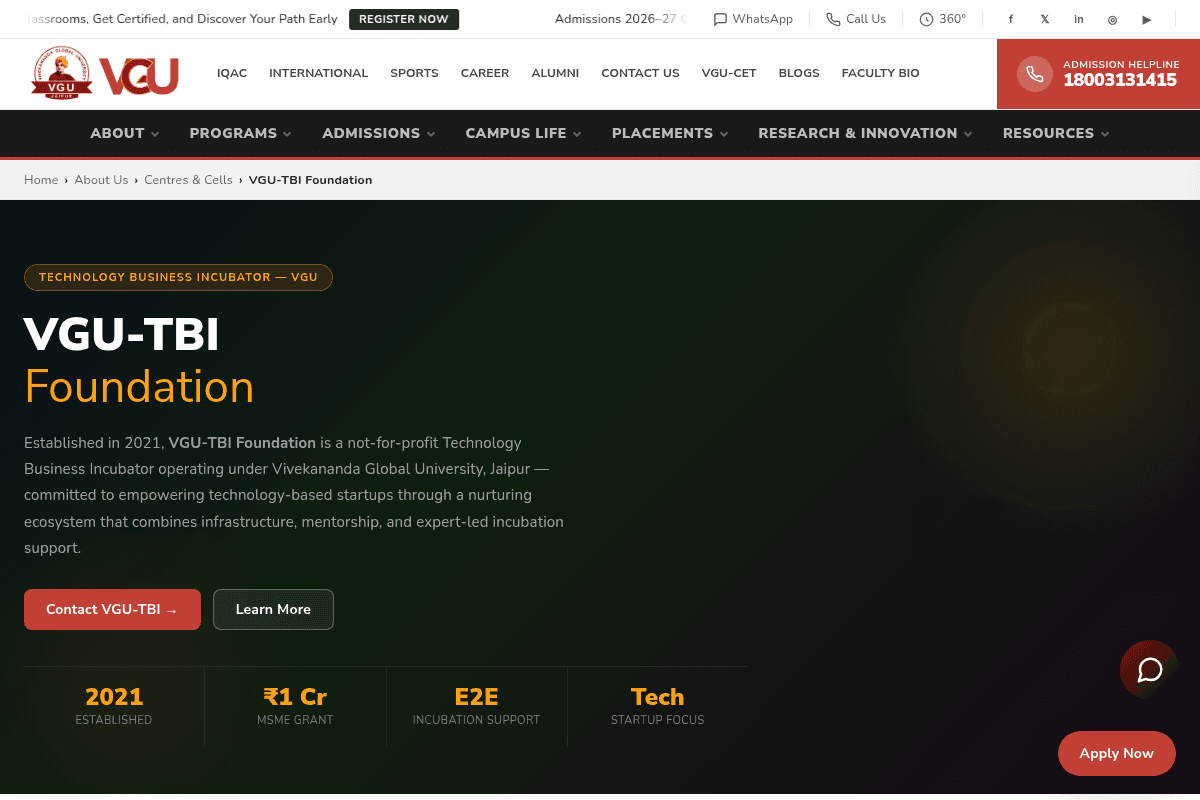Open the X (Twitter) social icon
This screenshot has width=1200, height=800.
(1045, 19)
